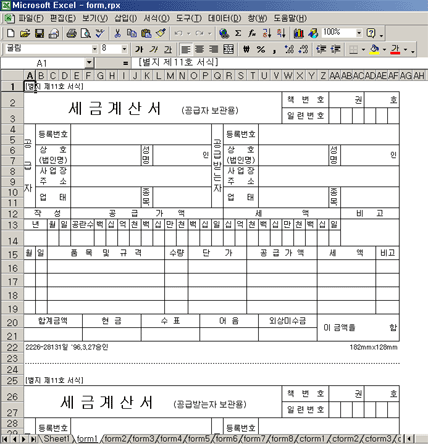The width and height of the screenshot is (428, 444).
Task: Toggle underline formatting button
Action: pos(168,50)
